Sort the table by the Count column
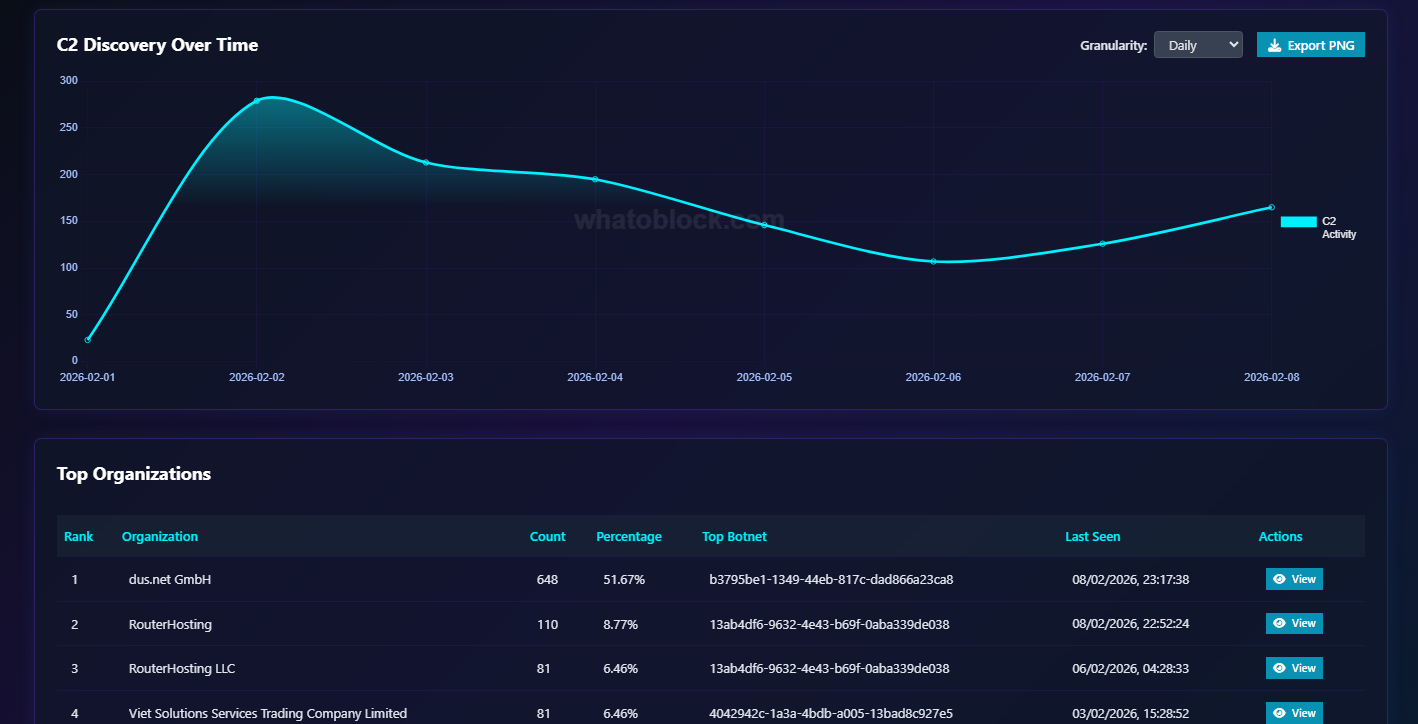Viewport: 1418px width, 724px height. [x=547, y=536]
